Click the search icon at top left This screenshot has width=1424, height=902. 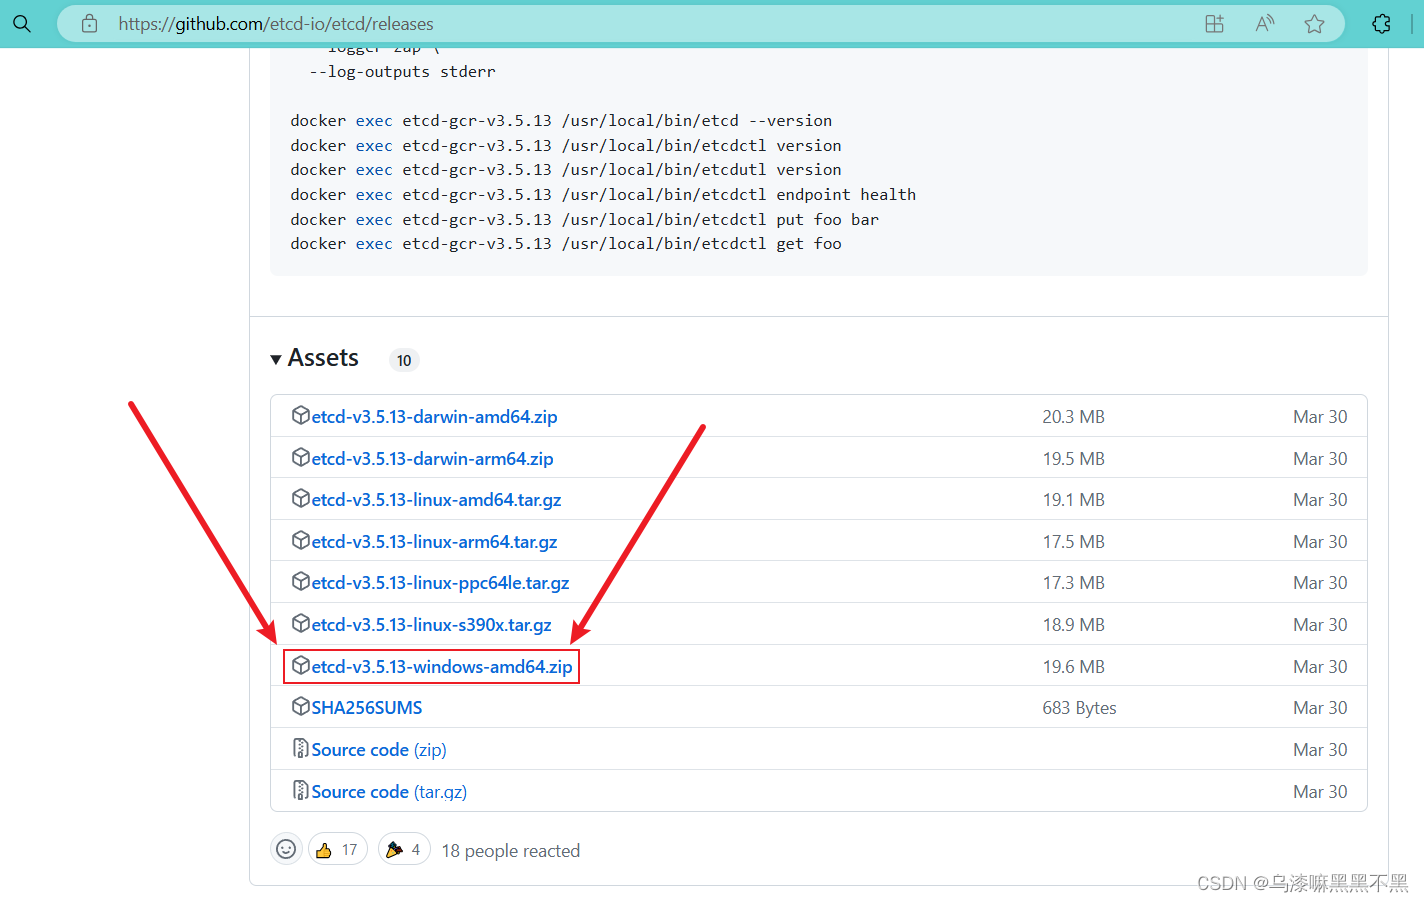click(x=22, y=23)
